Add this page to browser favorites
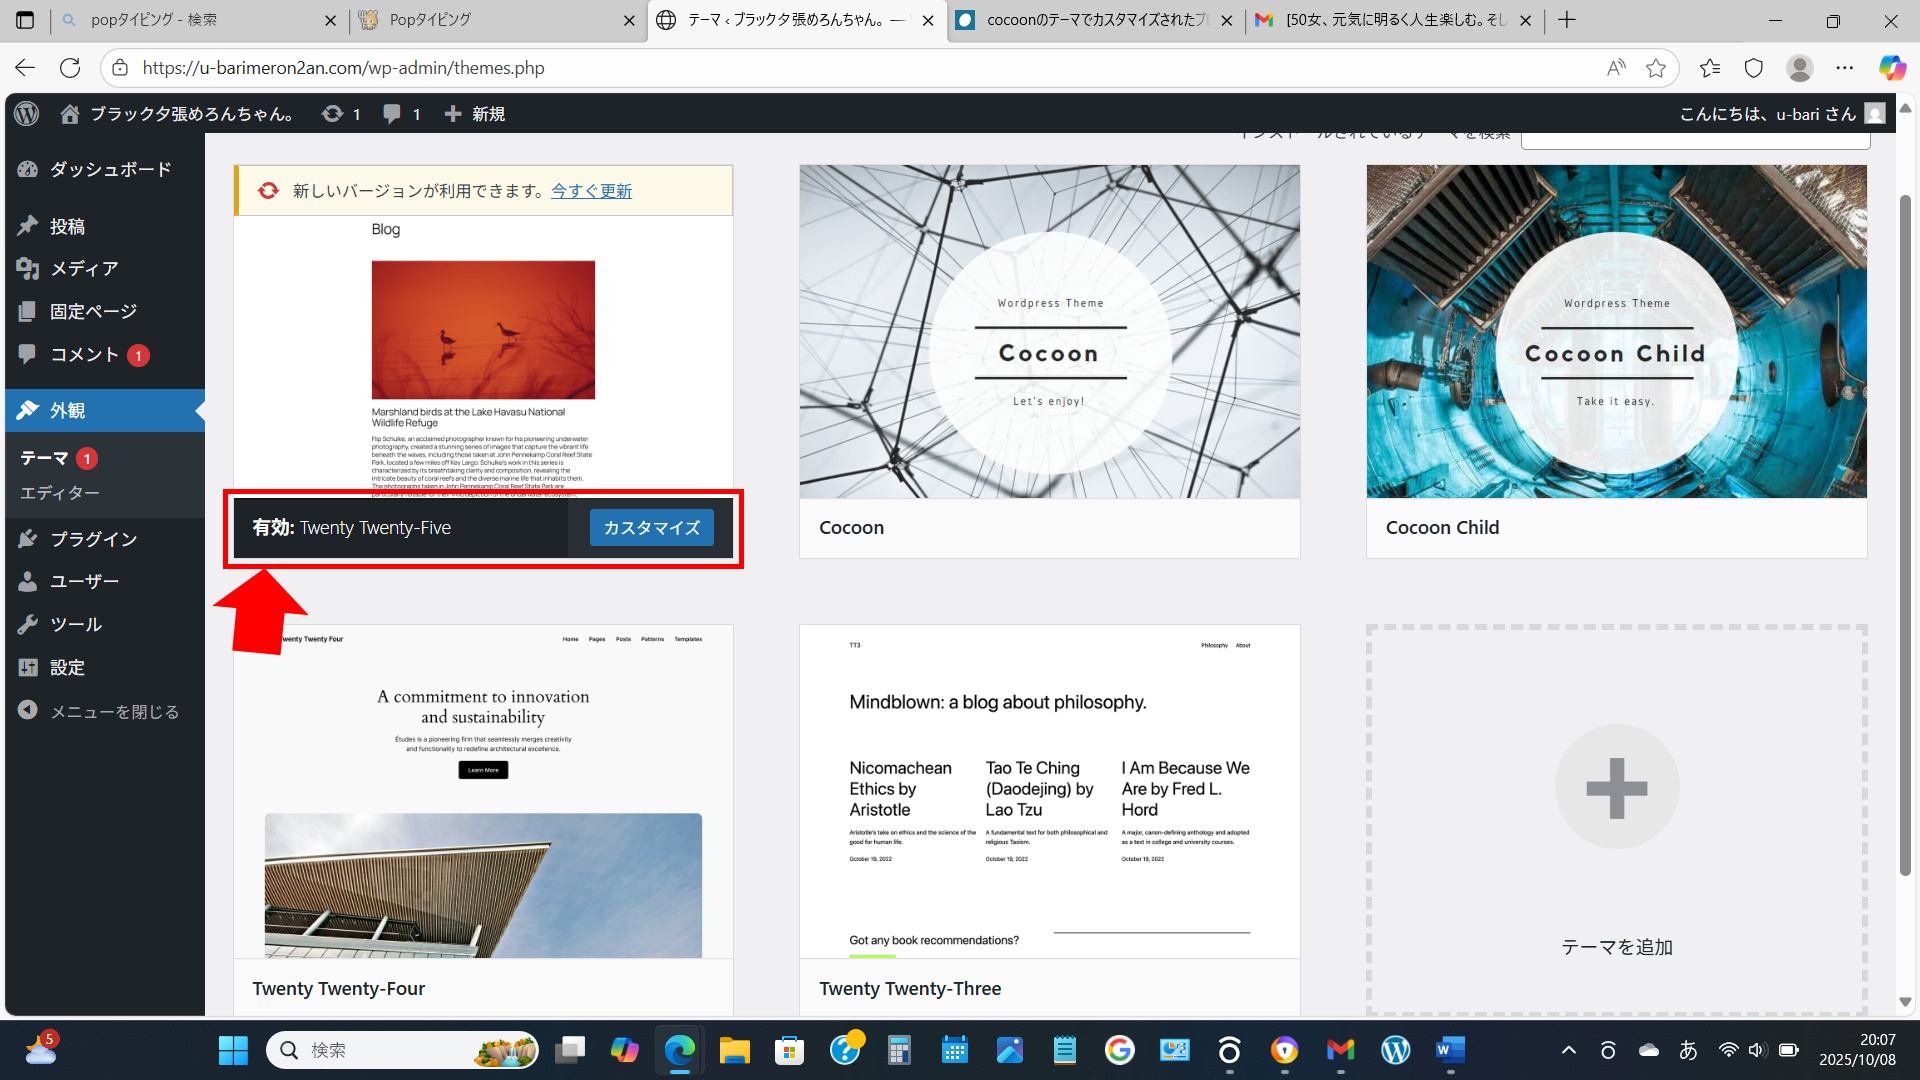 [1656, 68]
